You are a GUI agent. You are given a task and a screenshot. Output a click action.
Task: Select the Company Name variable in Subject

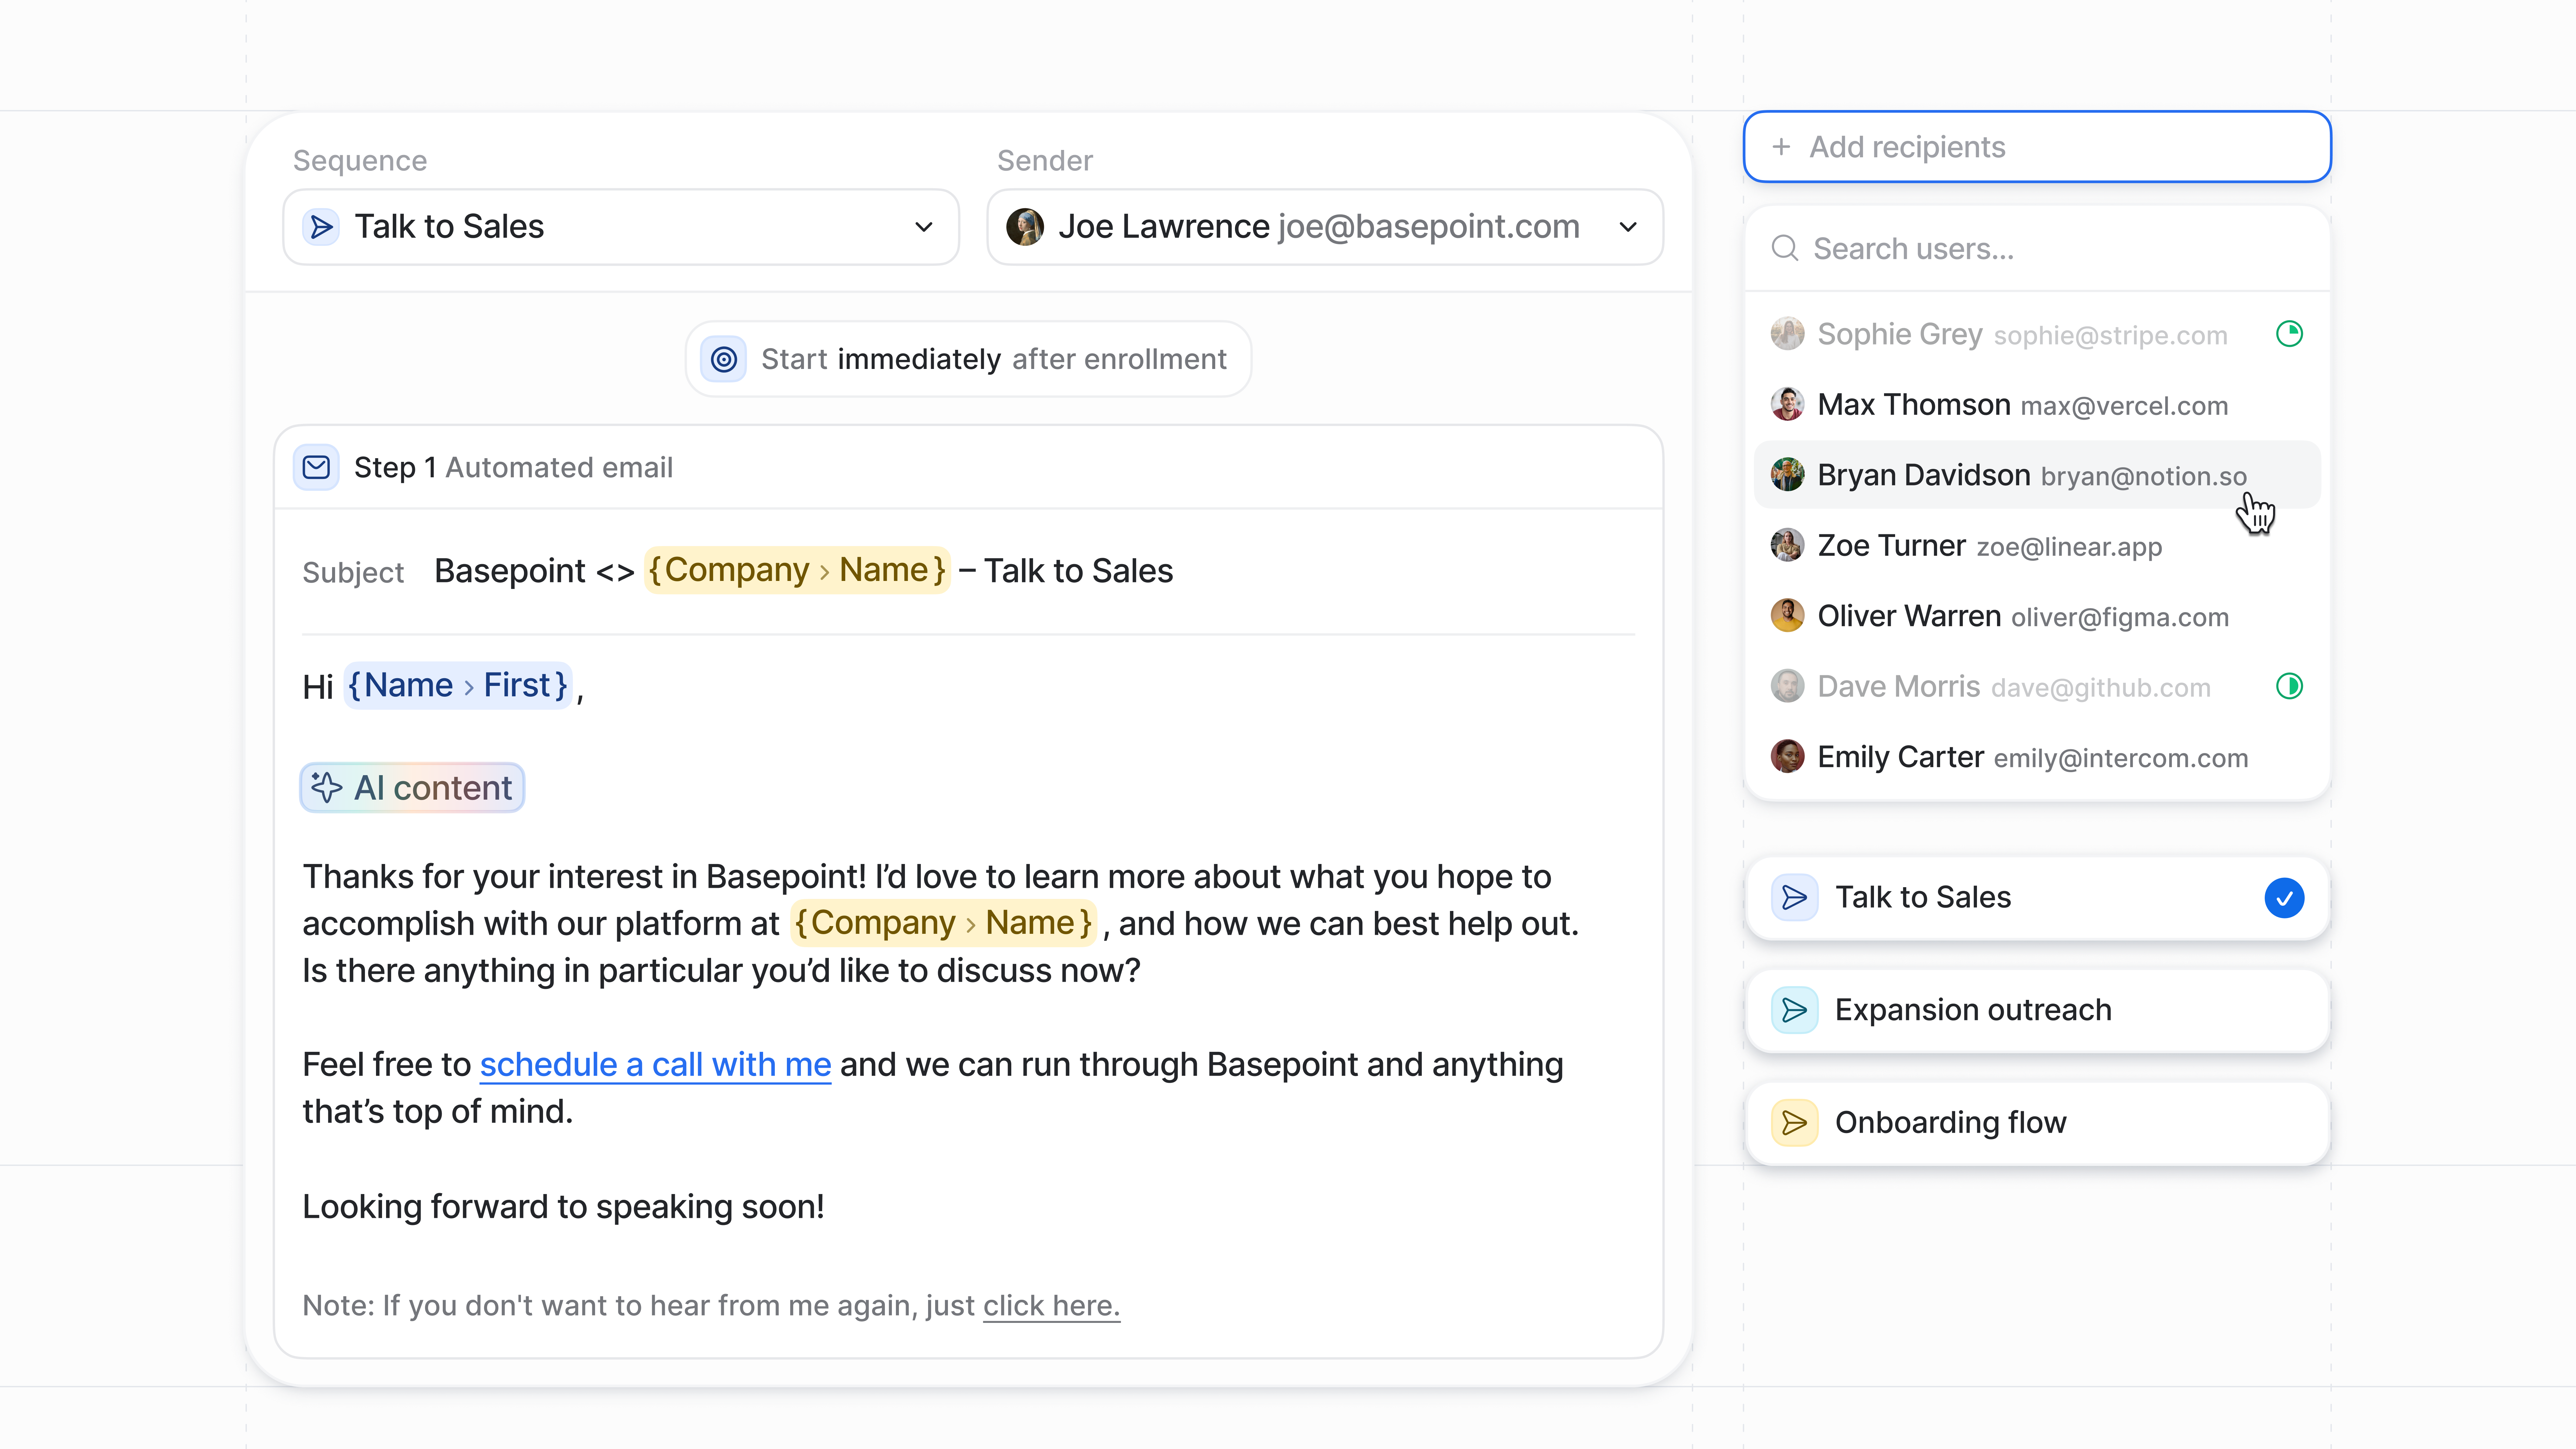tap(797, 570)
